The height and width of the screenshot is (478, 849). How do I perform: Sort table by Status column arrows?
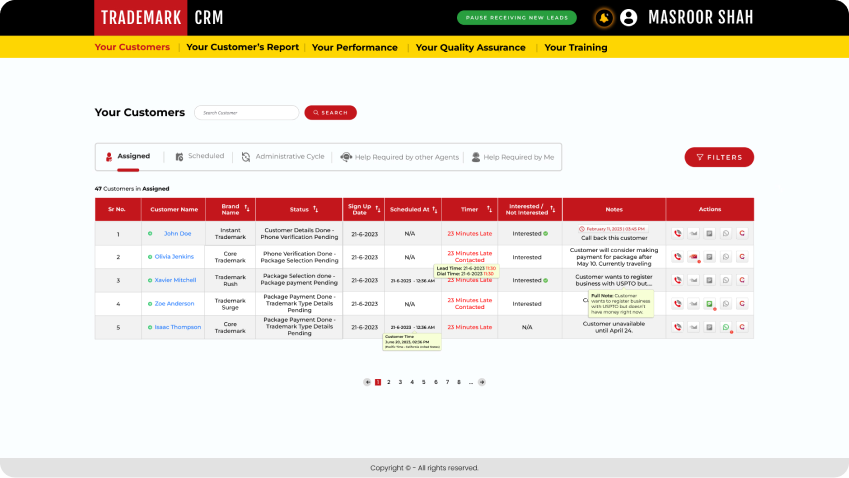pyautogui.click(x=316, y=209)
